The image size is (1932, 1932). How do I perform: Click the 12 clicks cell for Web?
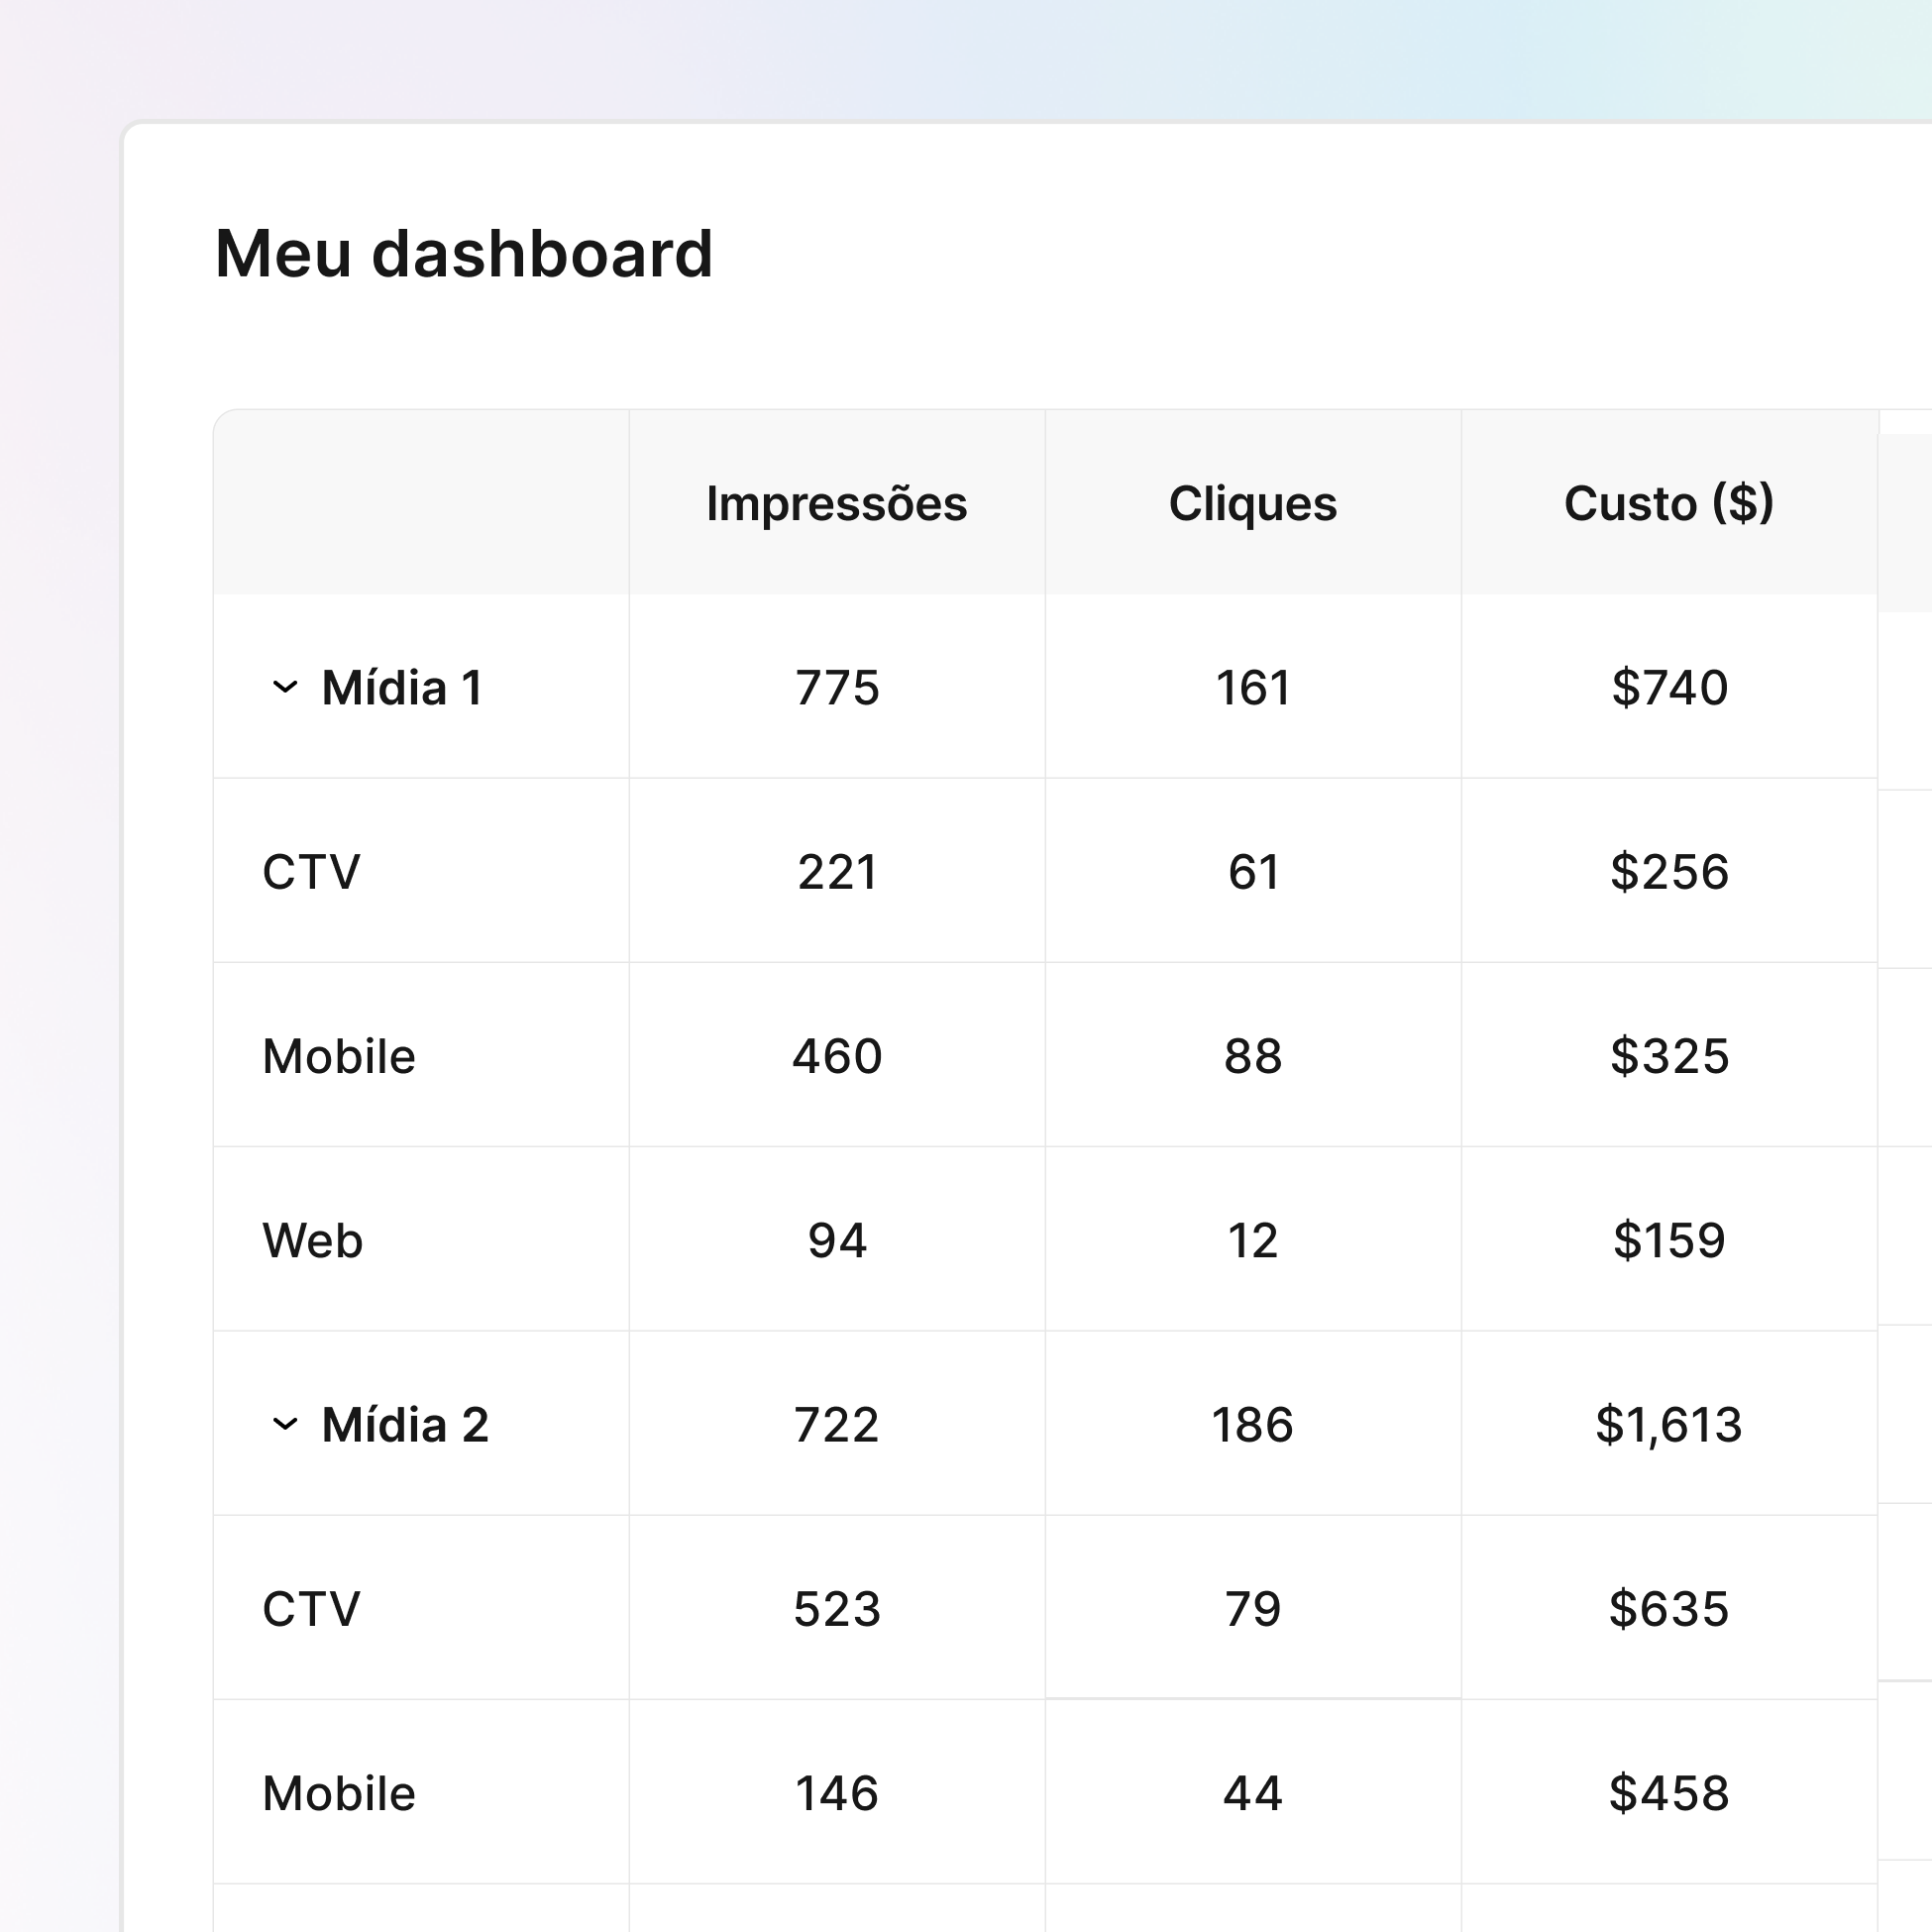(x=1252, y=1241)
